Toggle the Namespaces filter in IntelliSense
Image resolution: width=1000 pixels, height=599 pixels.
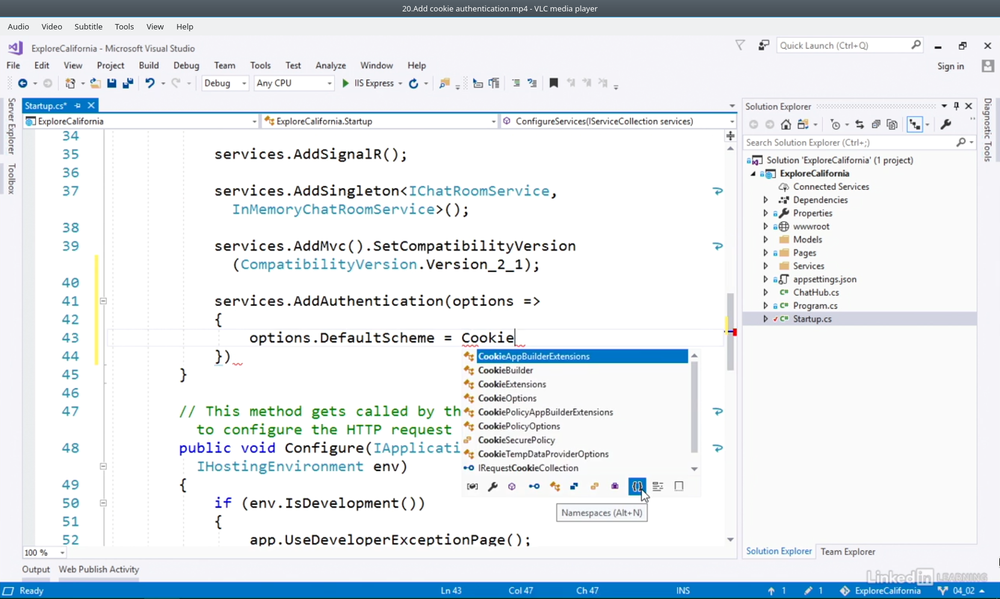637,486
